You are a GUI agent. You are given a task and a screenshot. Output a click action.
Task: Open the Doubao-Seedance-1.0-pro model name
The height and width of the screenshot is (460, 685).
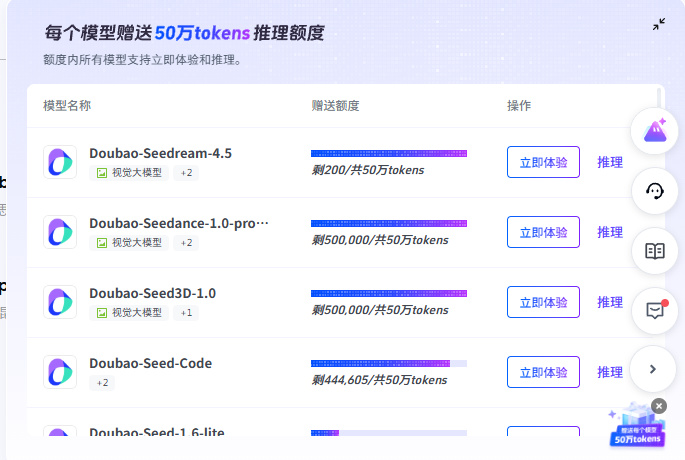pos(178,223)
